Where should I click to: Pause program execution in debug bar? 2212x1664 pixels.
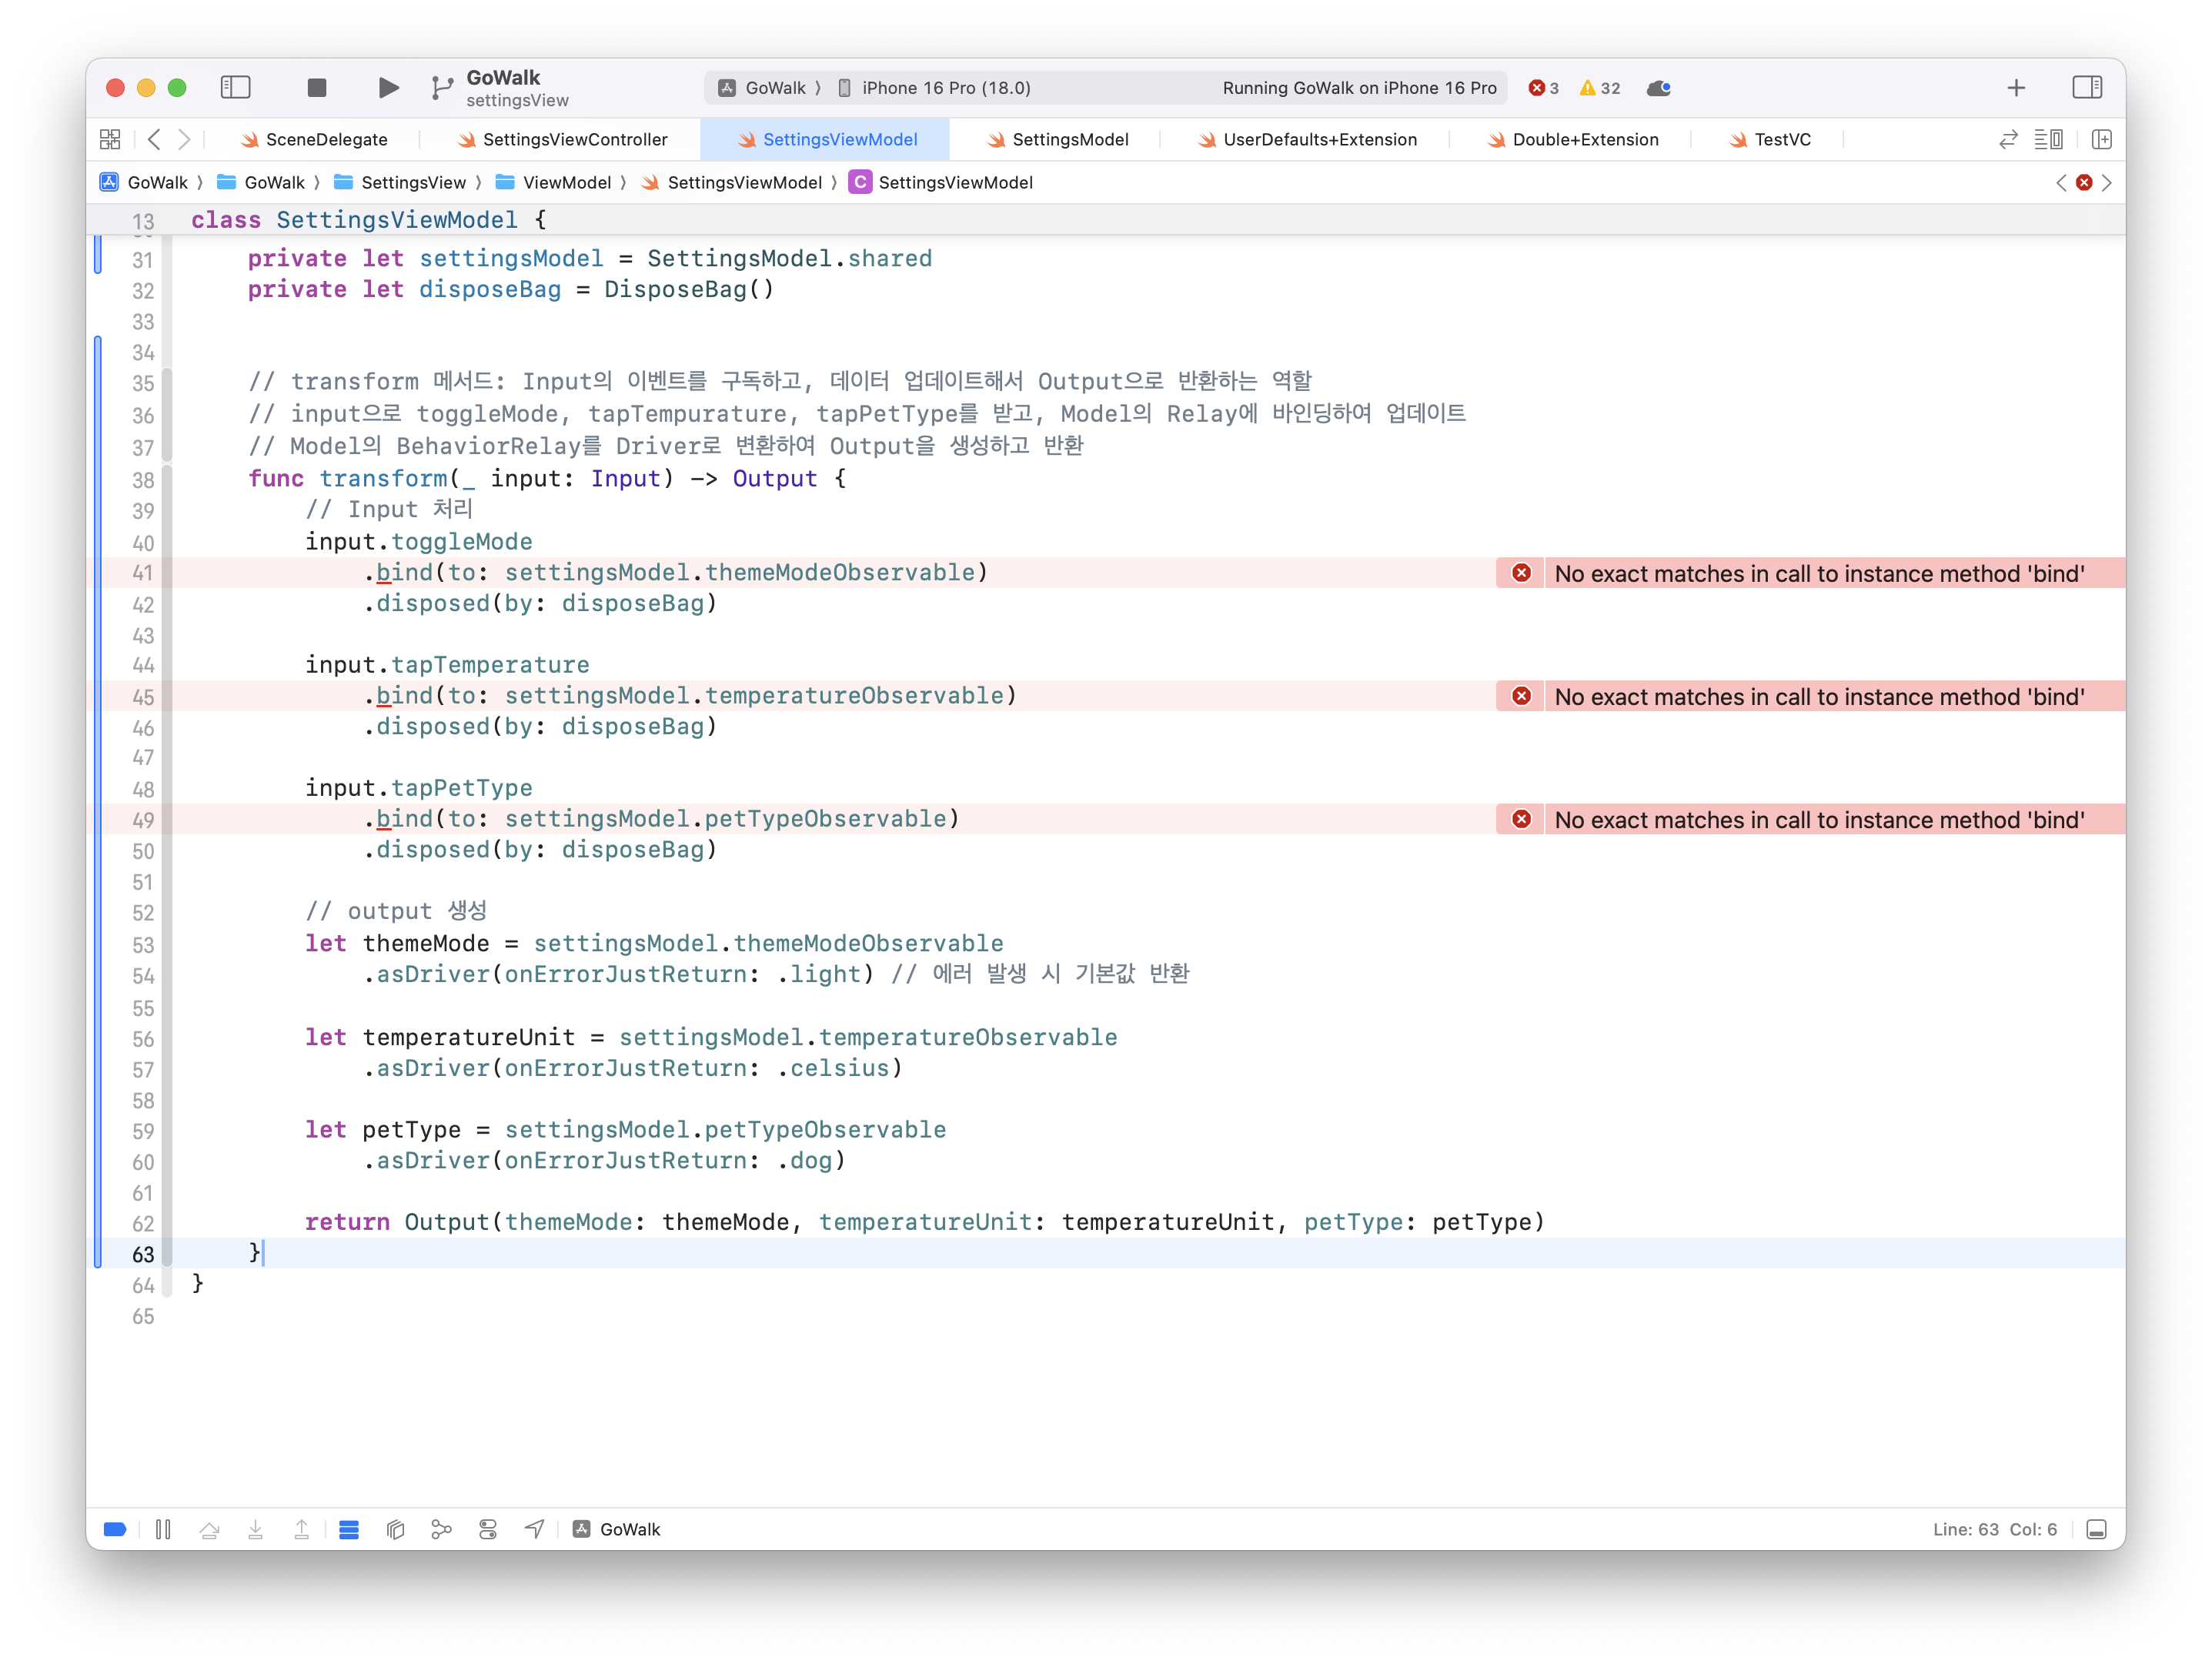click(x=163, y=1529)
